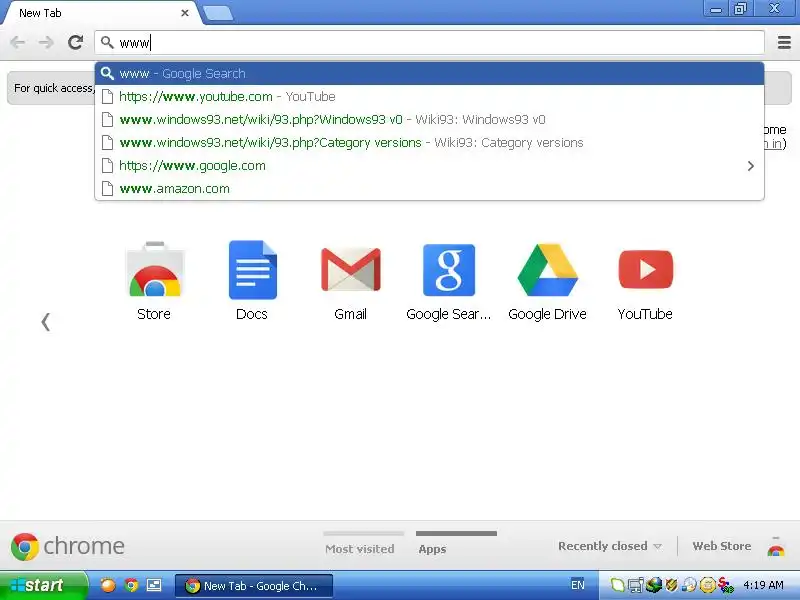This screenshot has width=800, height=600.
Task: Launch the YouTube app icon
Action: click(645, 269)
